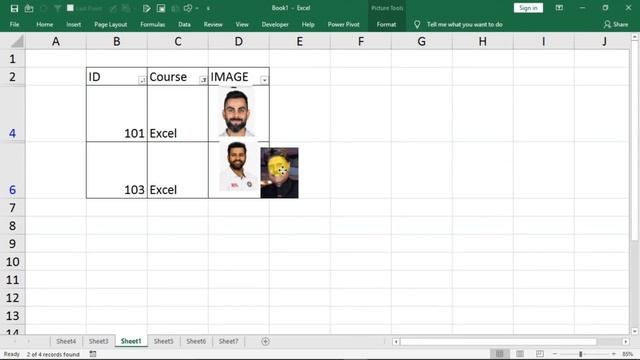Click the New sheet plus icon
Viewport: 640px width, 360px height.
pos(265,341)
